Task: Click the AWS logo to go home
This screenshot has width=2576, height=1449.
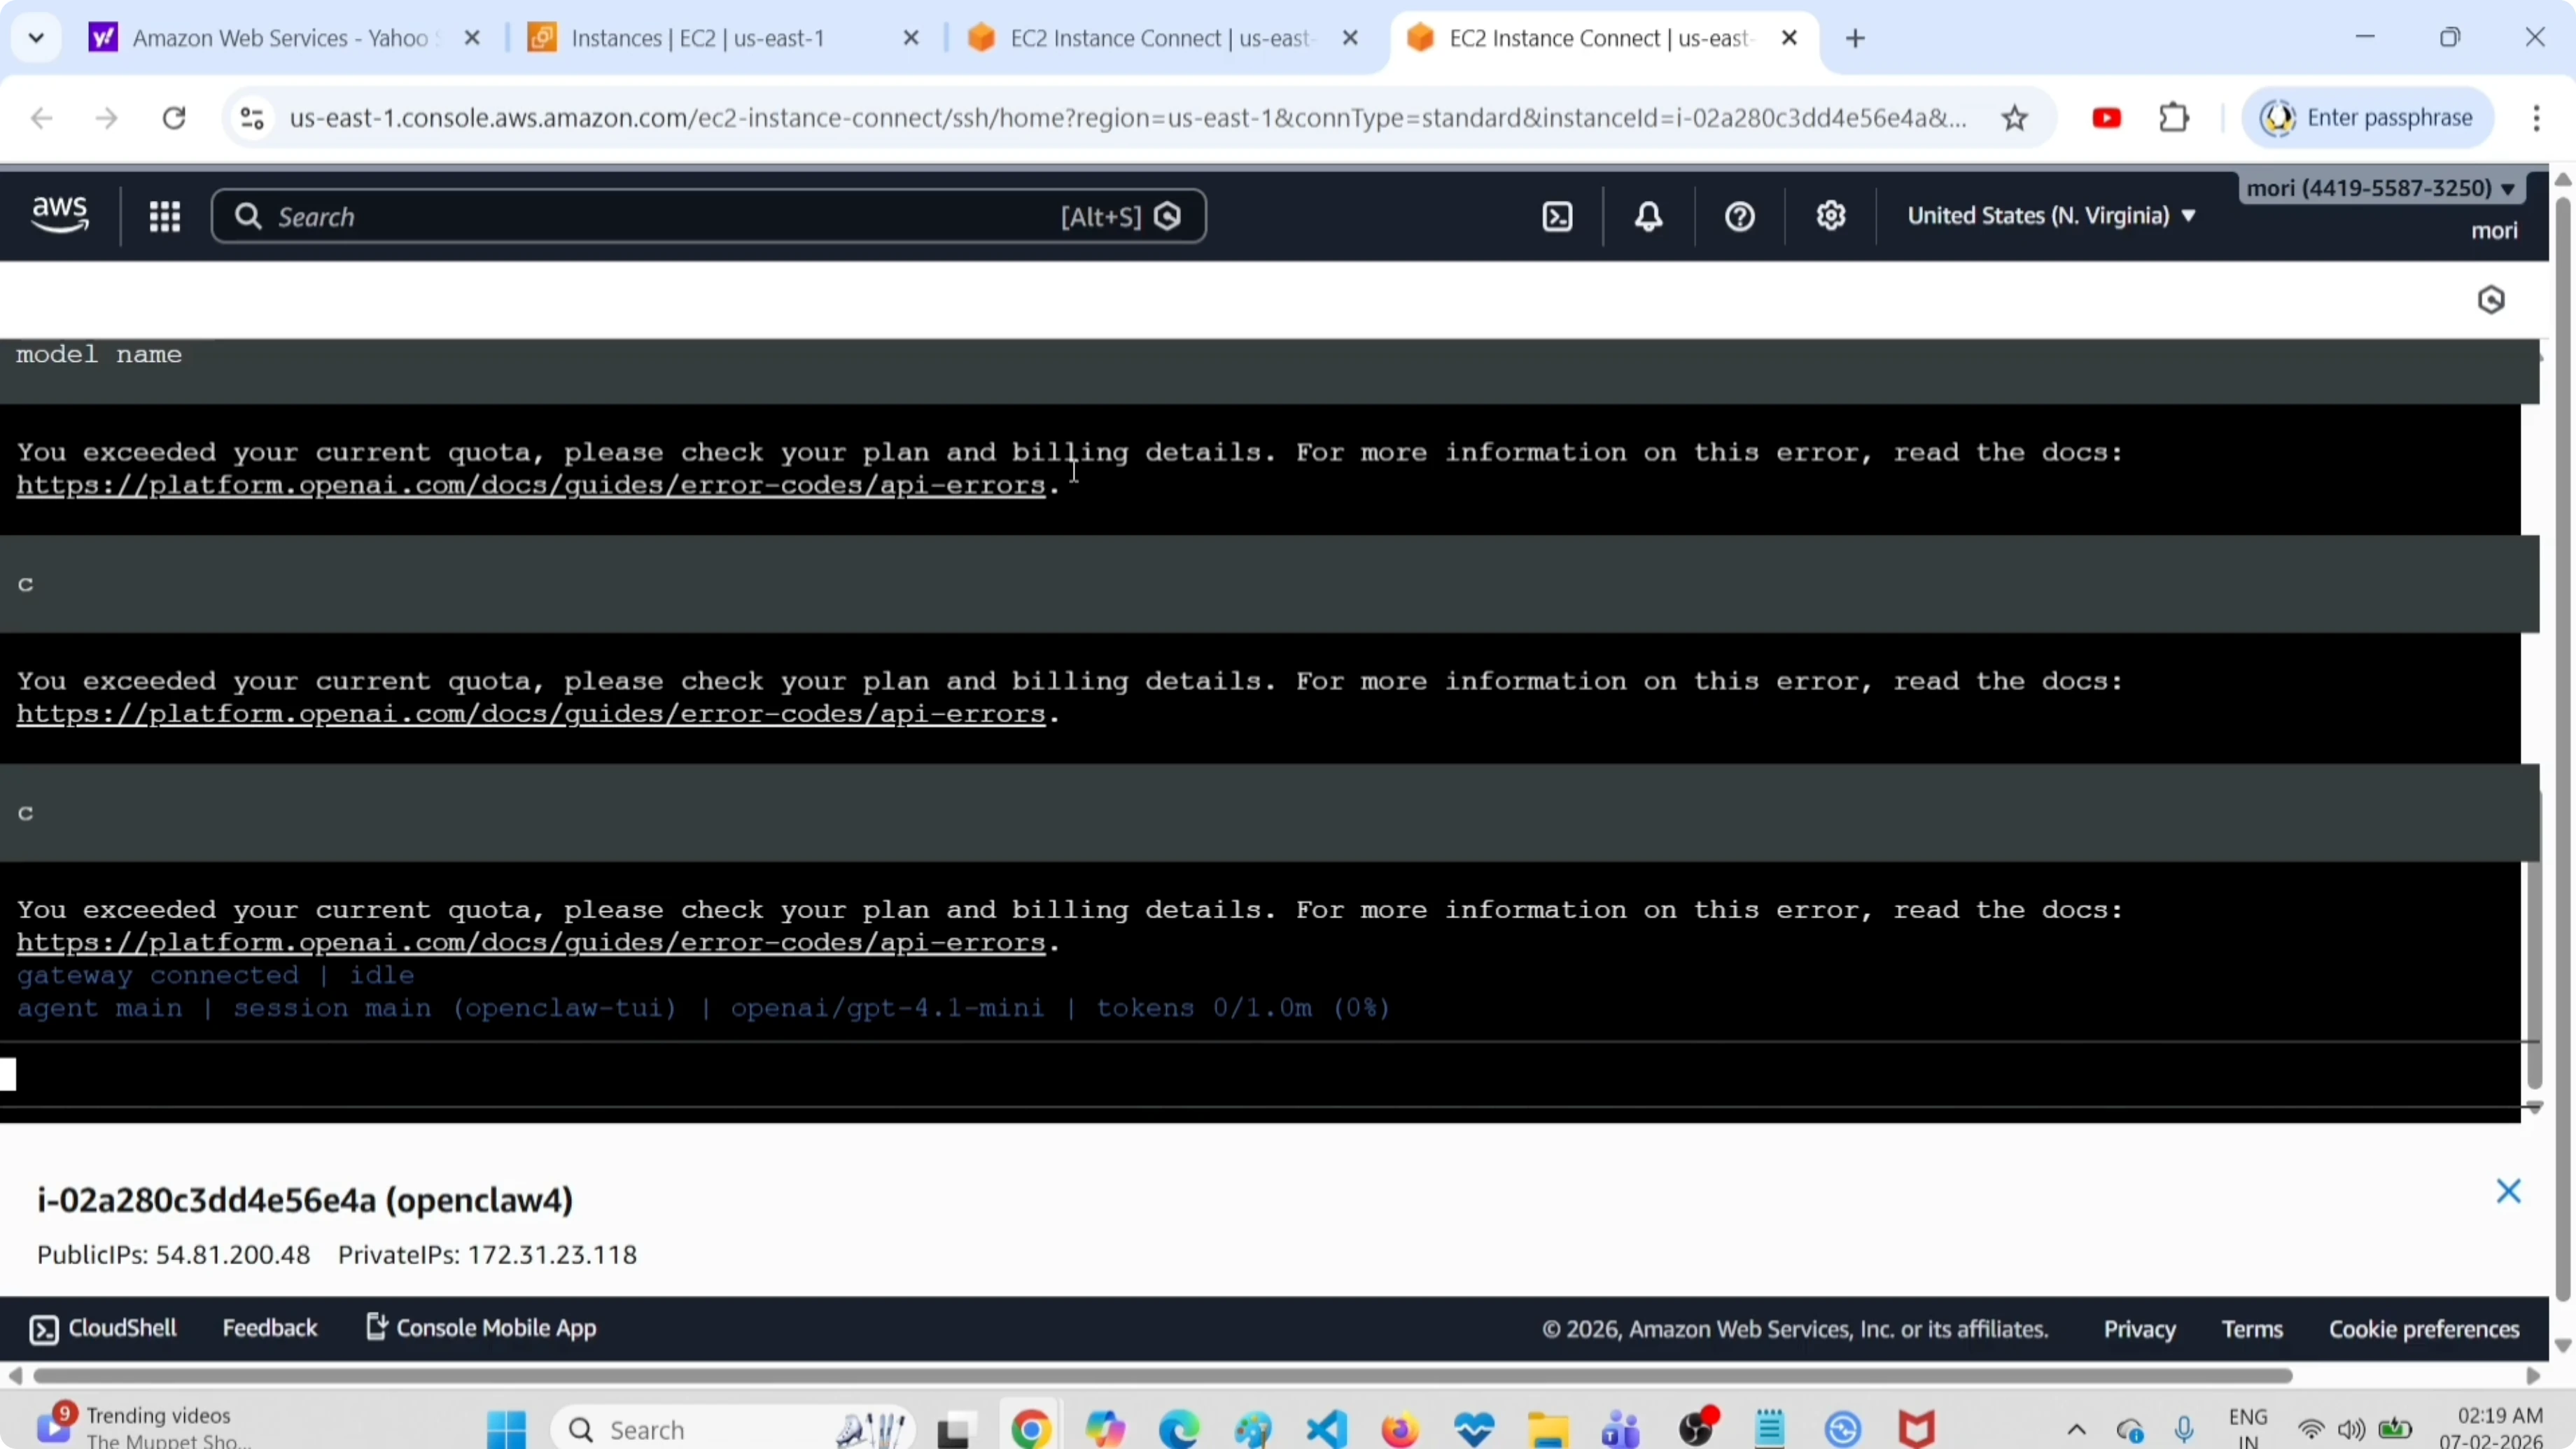Action: click(59, 214)
